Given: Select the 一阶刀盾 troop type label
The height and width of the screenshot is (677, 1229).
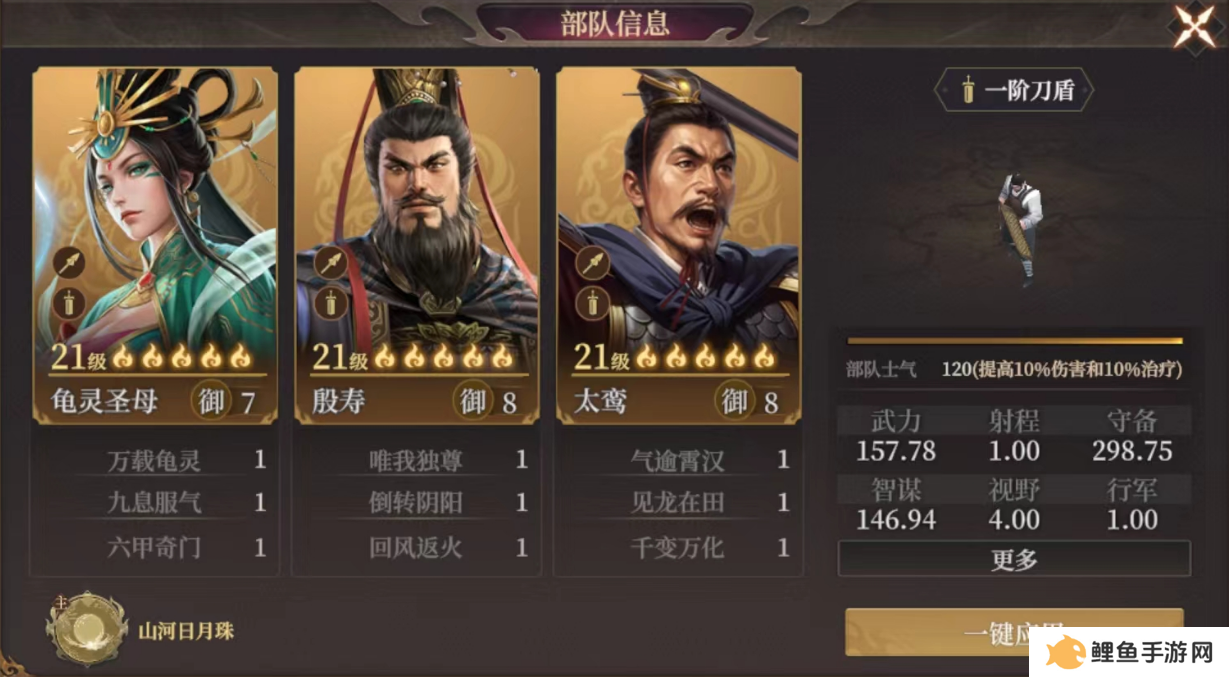Looking at the screenshot, I should pyautogui.click(x=1014, y=91).
